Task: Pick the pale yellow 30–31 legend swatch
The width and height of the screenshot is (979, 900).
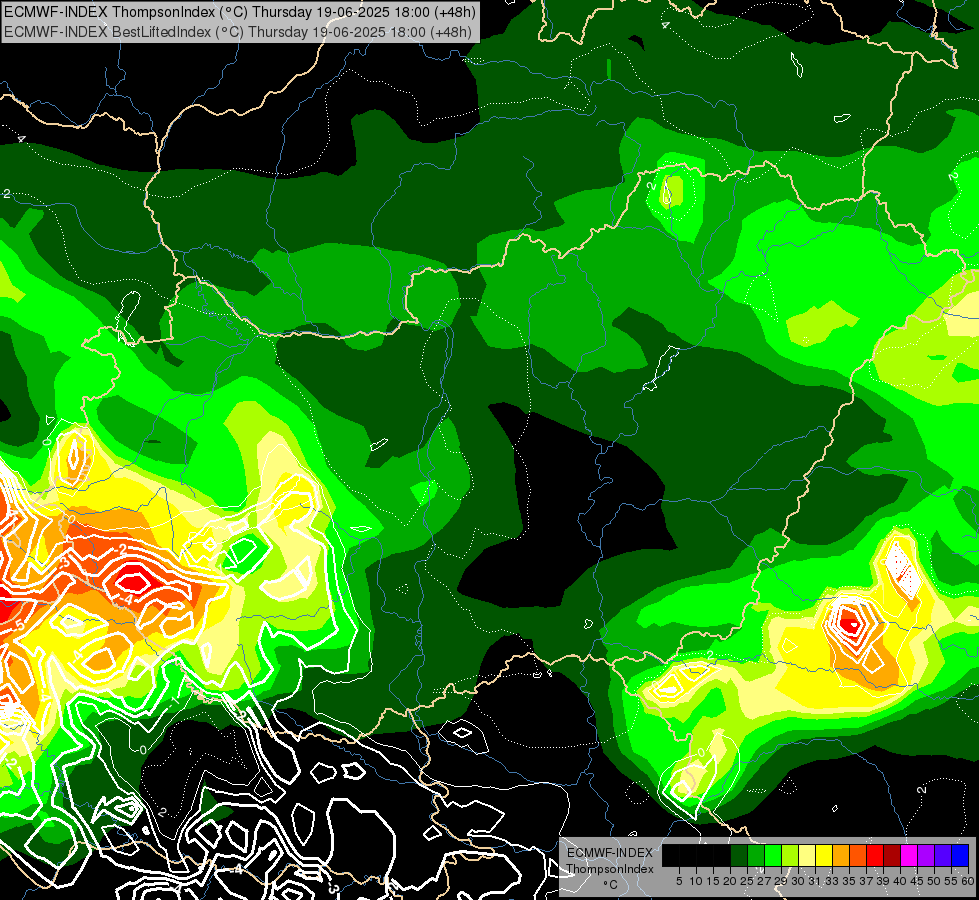Action: click(807, 856)
